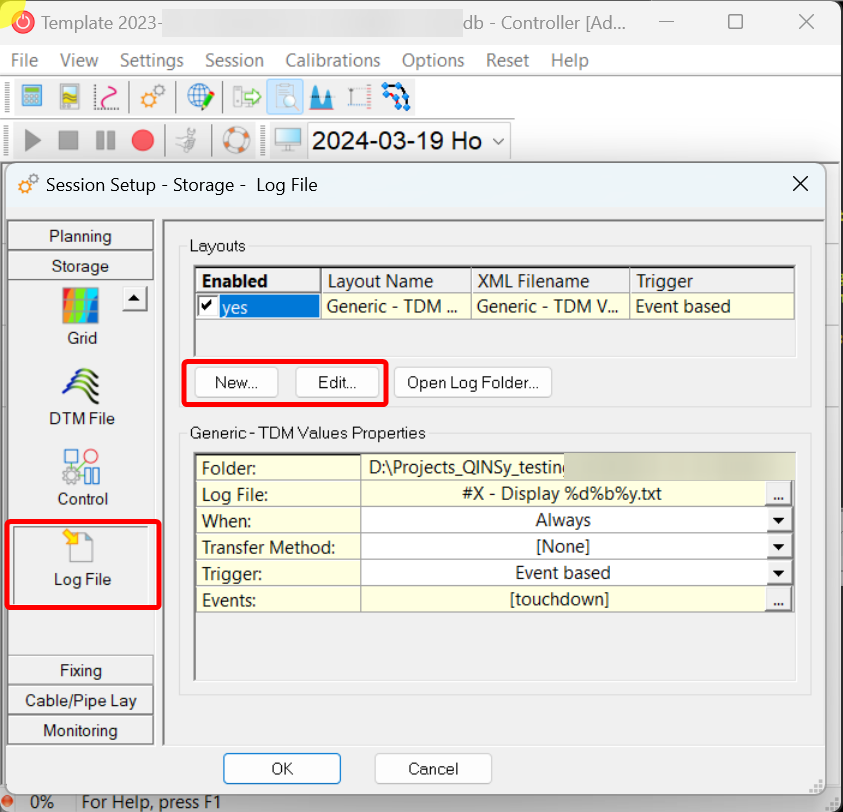Image resolution: width=843 pixels, height=812 pixels.
Task: Click the Cancel button
Action: (433, 768)
